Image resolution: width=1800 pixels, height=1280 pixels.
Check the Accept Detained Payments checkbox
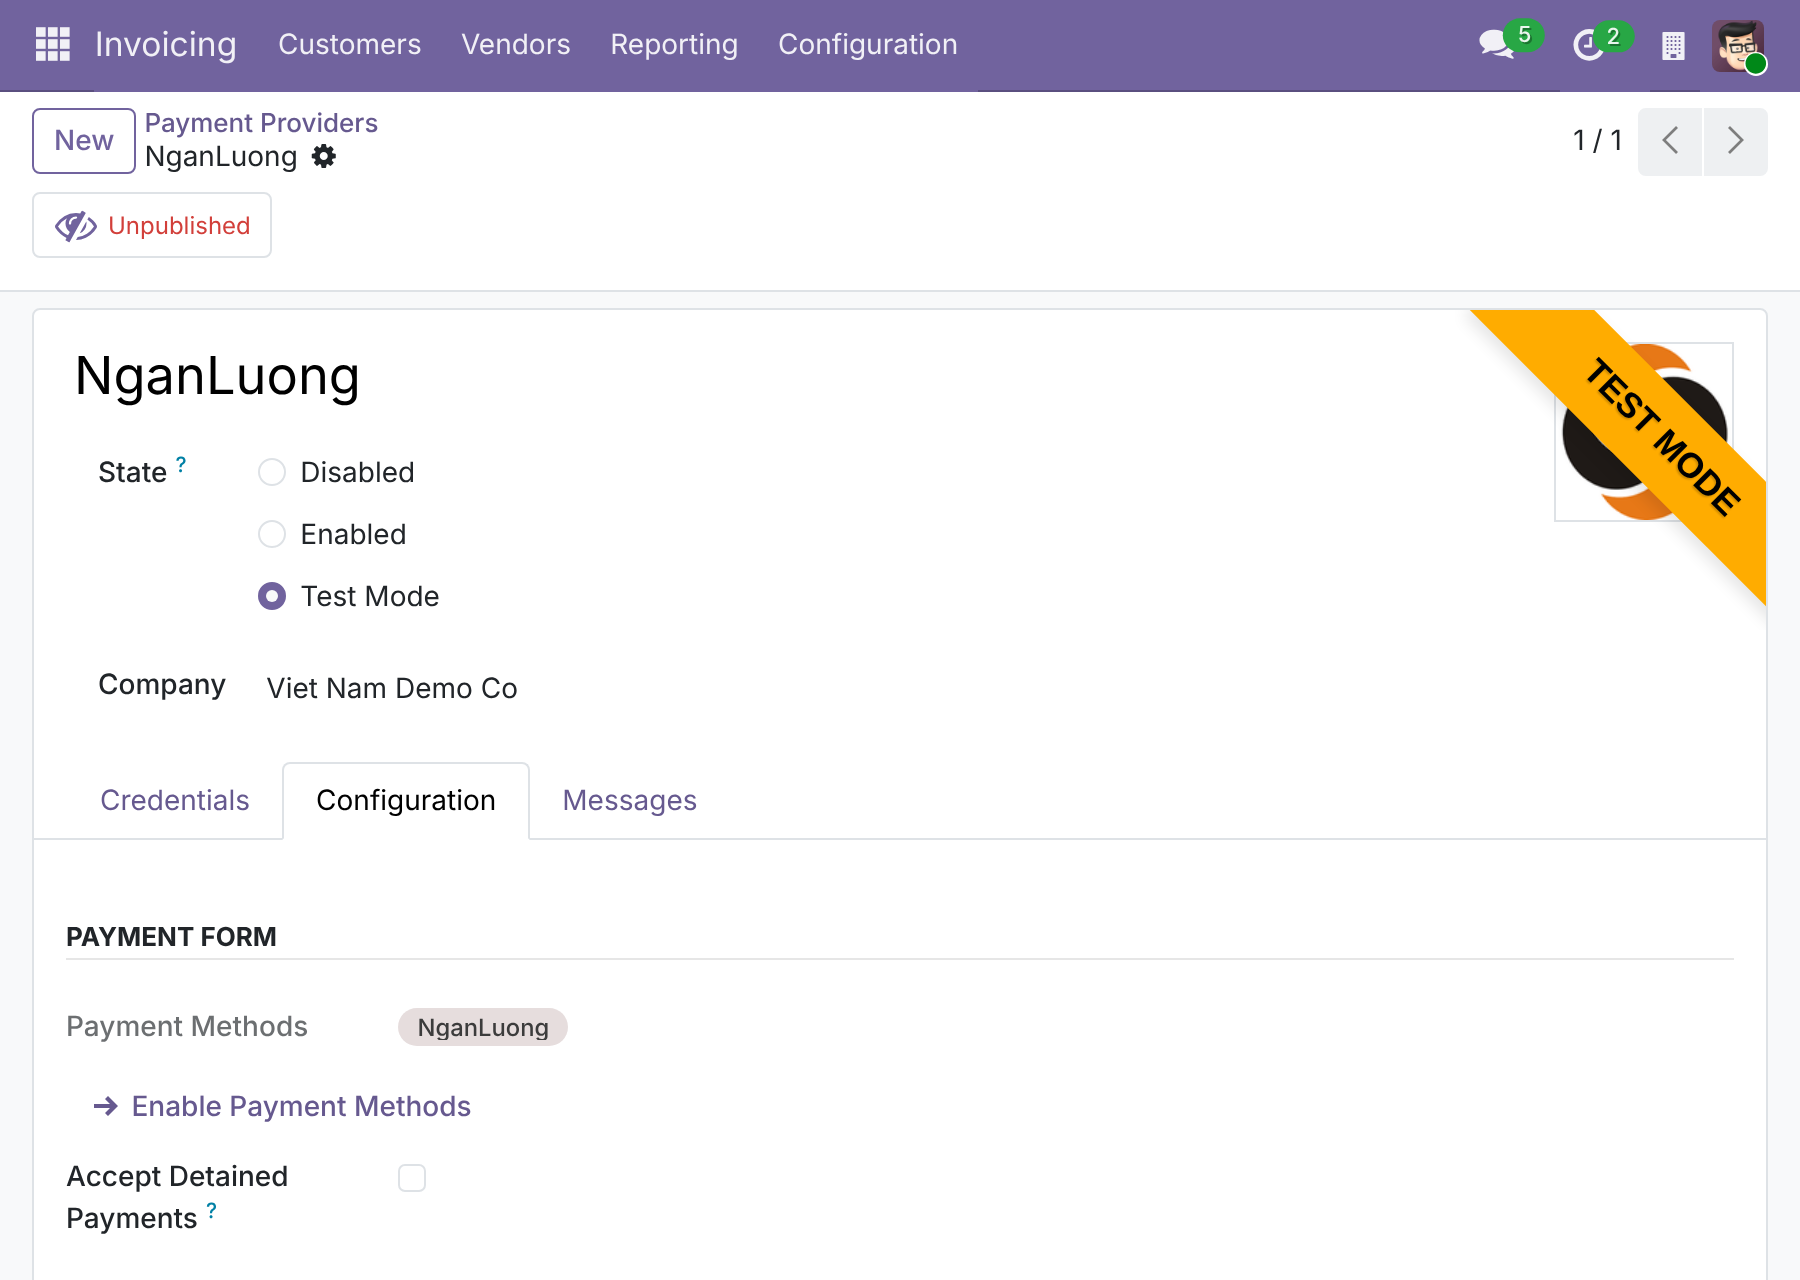(412, 1178)
